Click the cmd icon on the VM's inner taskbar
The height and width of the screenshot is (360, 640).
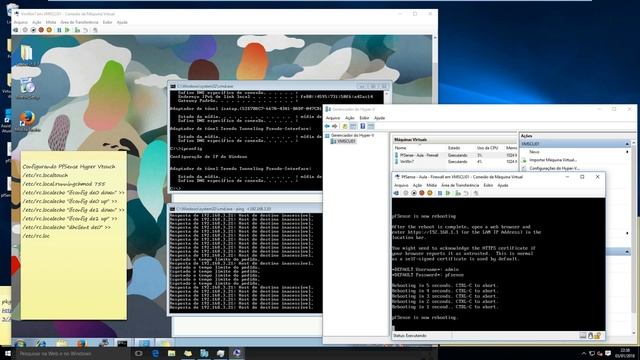122,343
